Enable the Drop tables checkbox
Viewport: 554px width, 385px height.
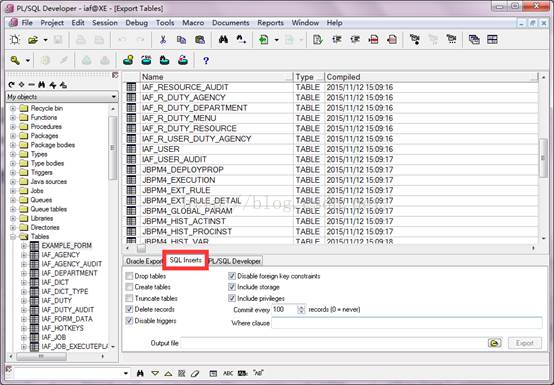(x=129, y=276)
